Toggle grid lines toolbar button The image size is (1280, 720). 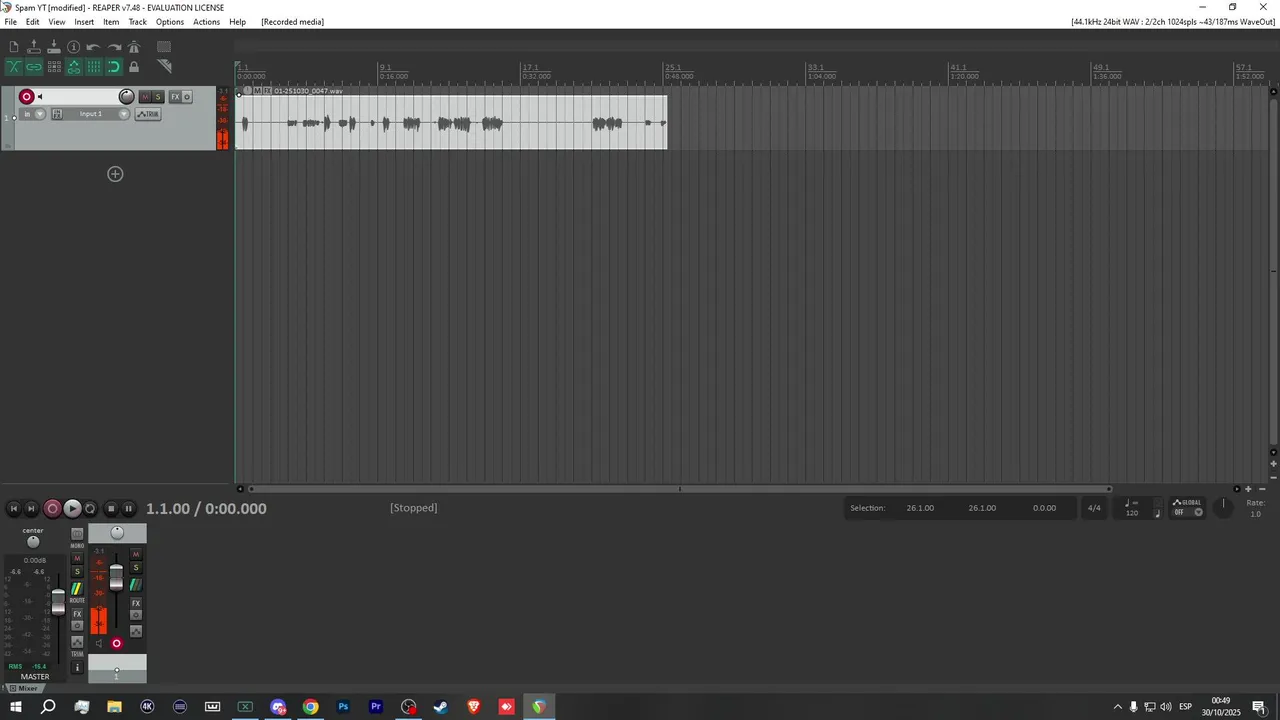pos(94,67)
